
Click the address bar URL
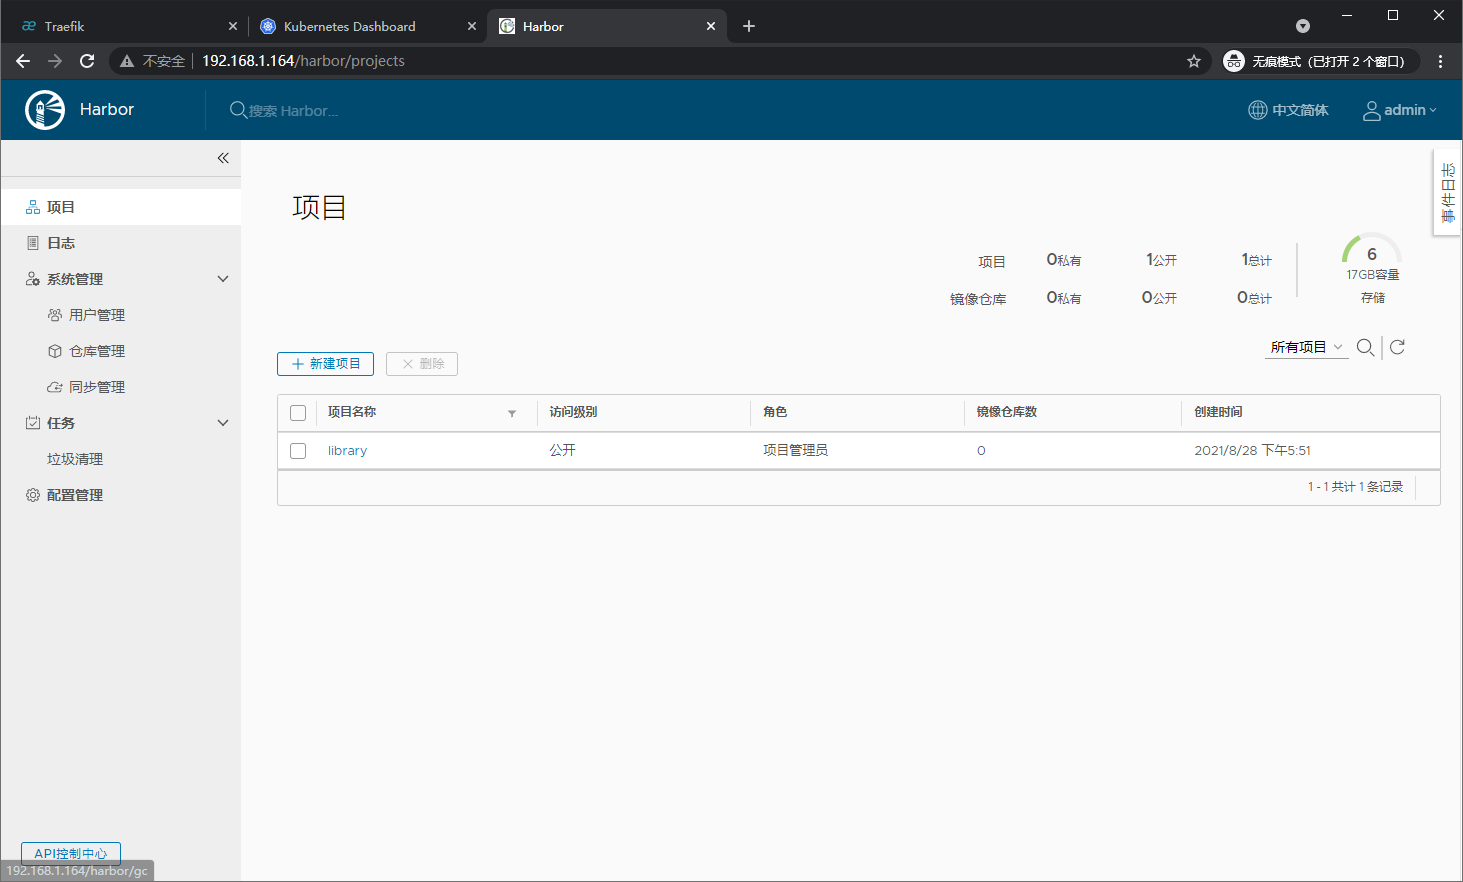click(x=304, y=61)
